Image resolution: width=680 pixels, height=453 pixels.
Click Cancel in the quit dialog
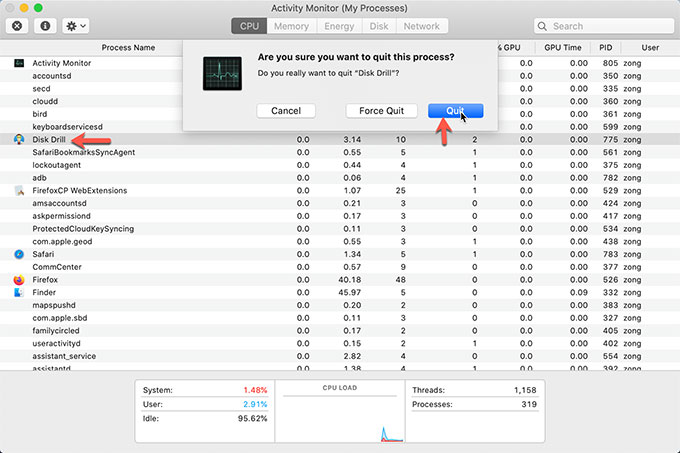(286, 111)
